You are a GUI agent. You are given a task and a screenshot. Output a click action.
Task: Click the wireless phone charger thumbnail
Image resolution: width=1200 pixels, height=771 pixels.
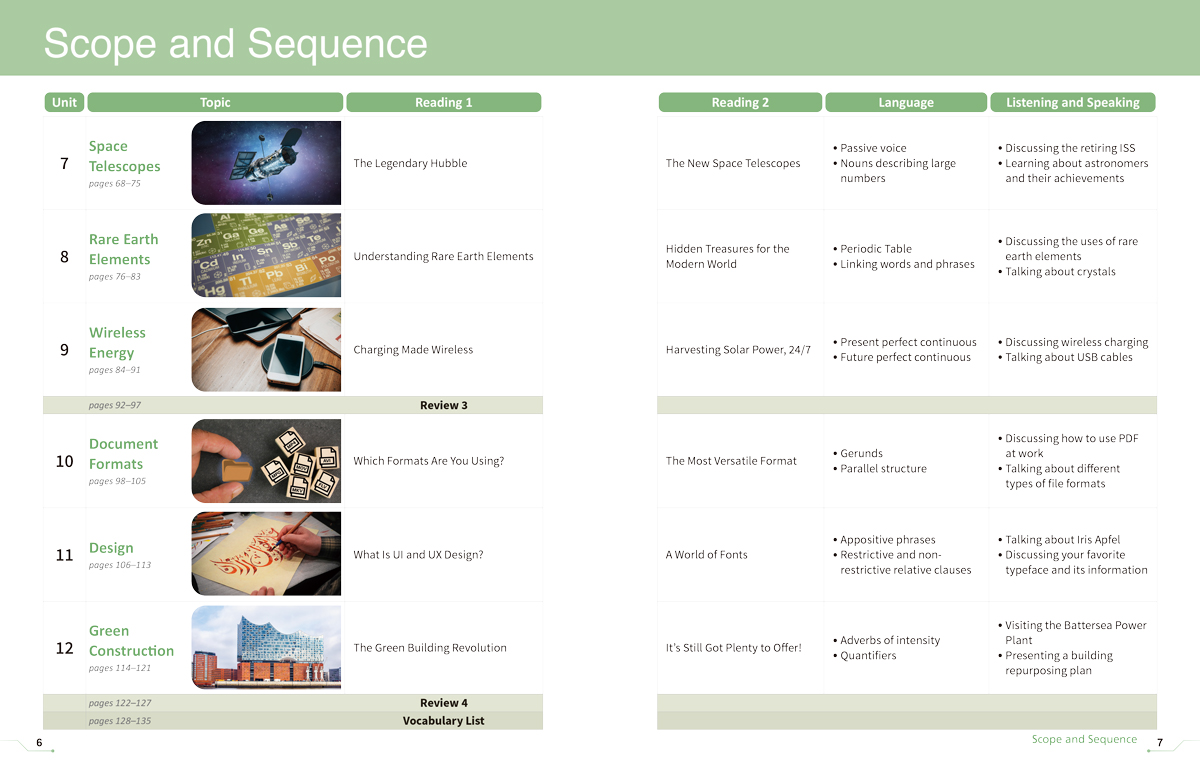click(x=266, y=349)
